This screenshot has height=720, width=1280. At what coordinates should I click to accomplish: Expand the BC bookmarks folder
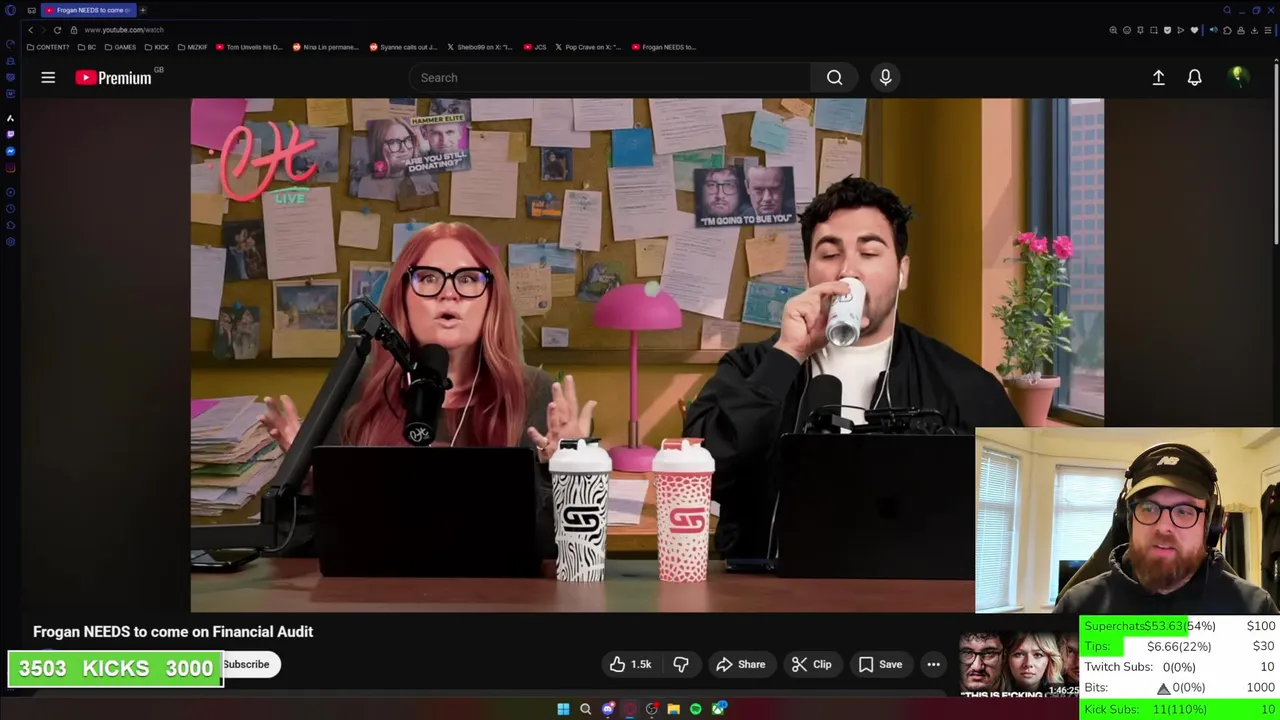tap(87, 47)
